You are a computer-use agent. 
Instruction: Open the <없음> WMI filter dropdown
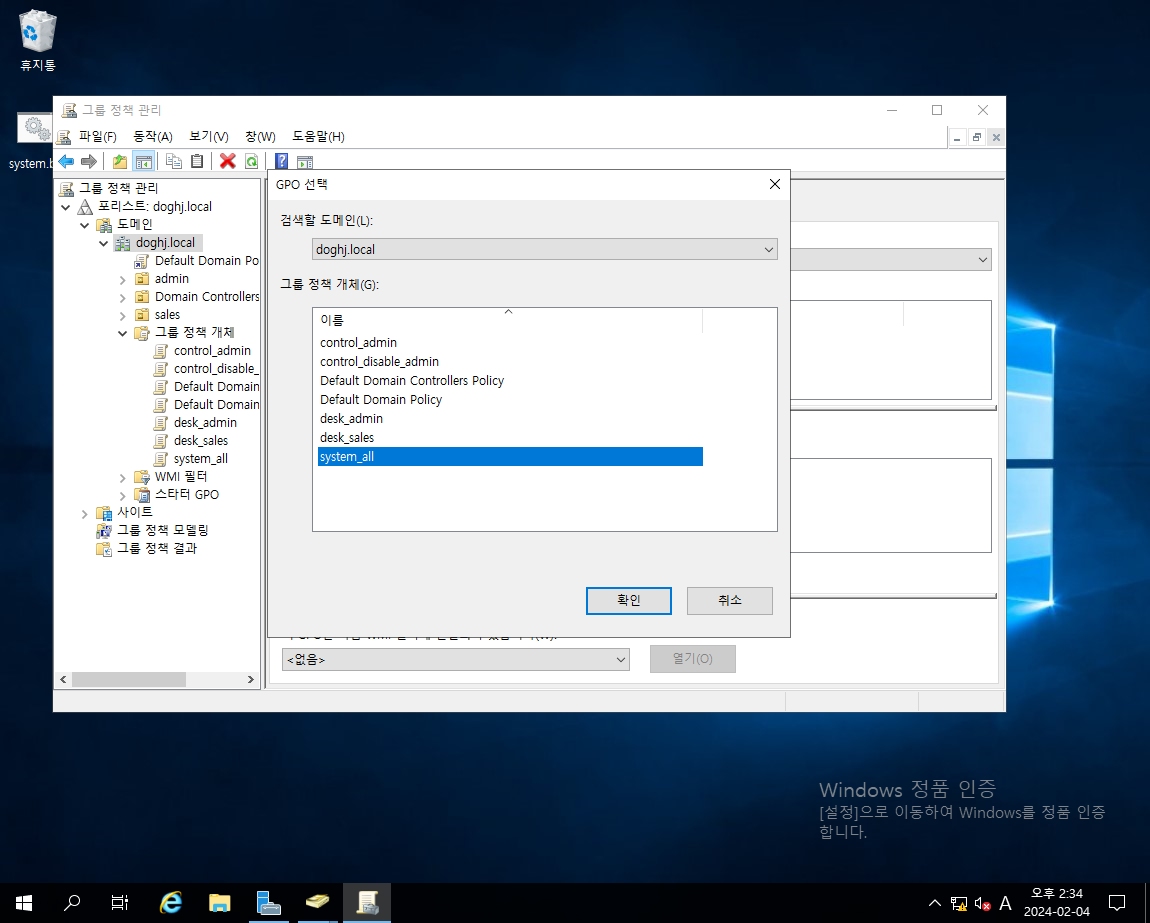pos(455,660)
